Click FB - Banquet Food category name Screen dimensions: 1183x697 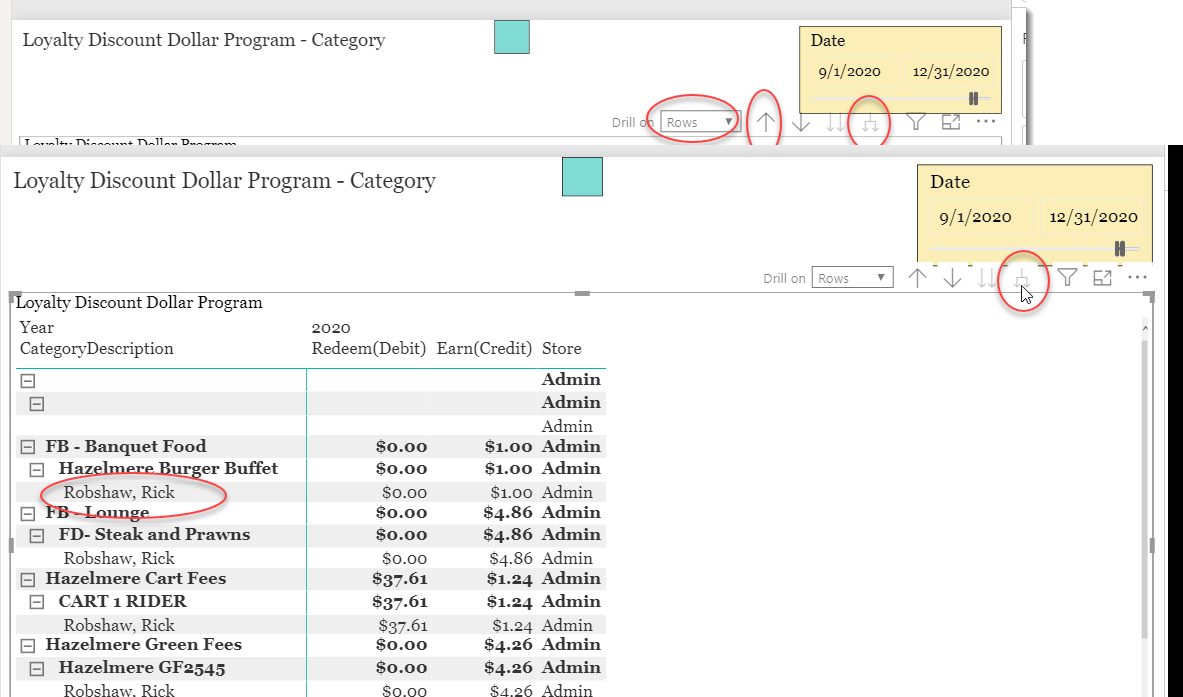[x=126, y=447]
